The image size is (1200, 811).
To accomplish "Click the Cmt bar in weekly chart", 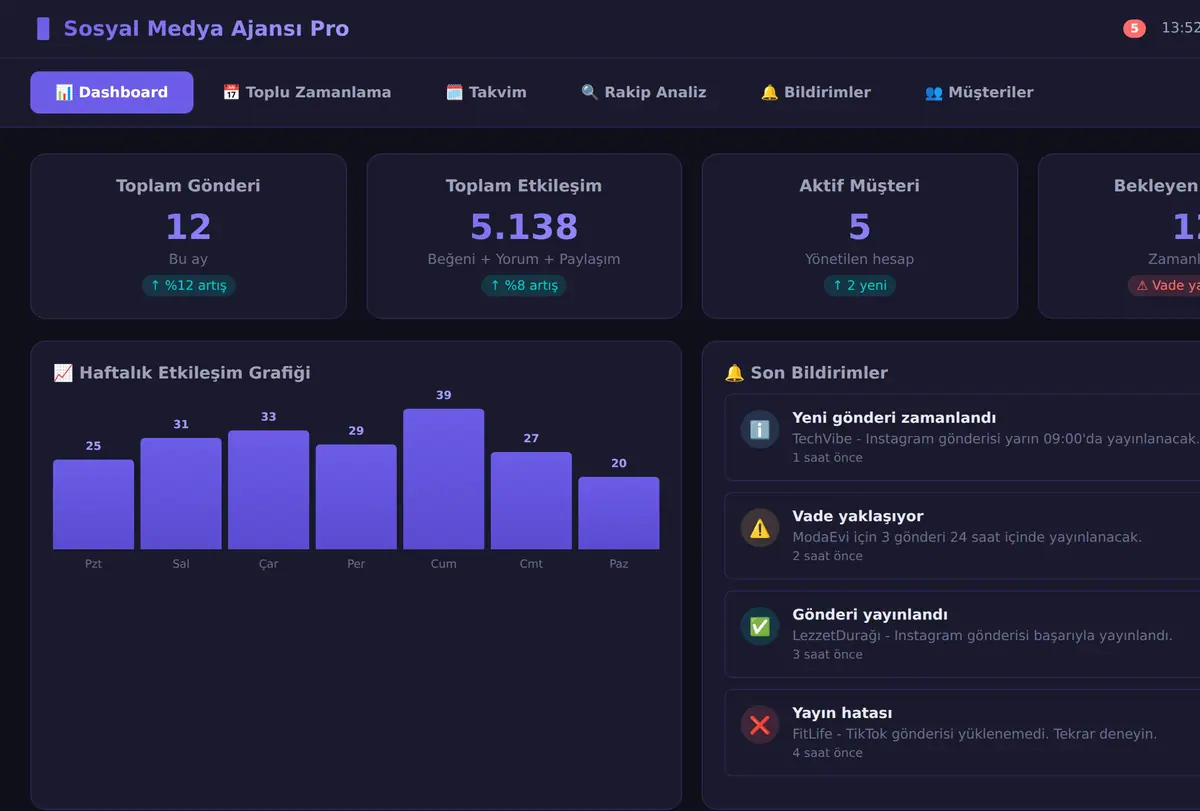I will [x=531, y=500].
